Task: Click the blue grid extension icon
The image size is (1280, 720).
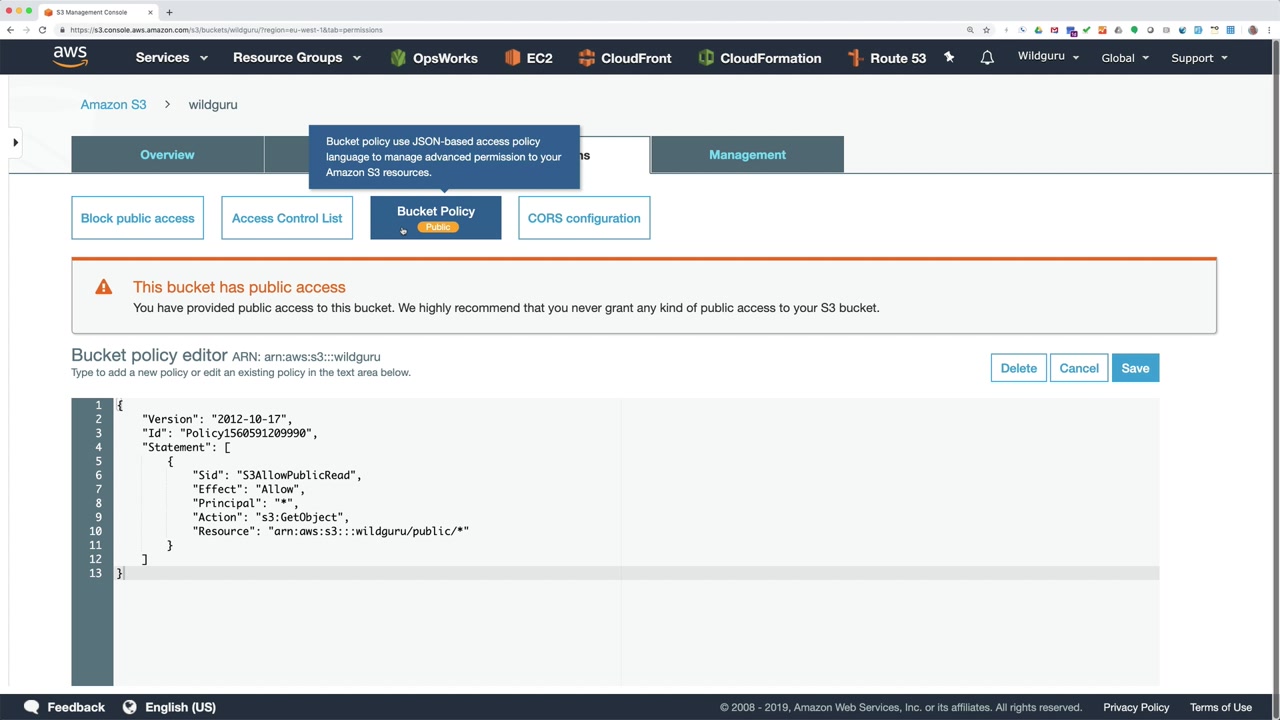Action: point(1231,30)
